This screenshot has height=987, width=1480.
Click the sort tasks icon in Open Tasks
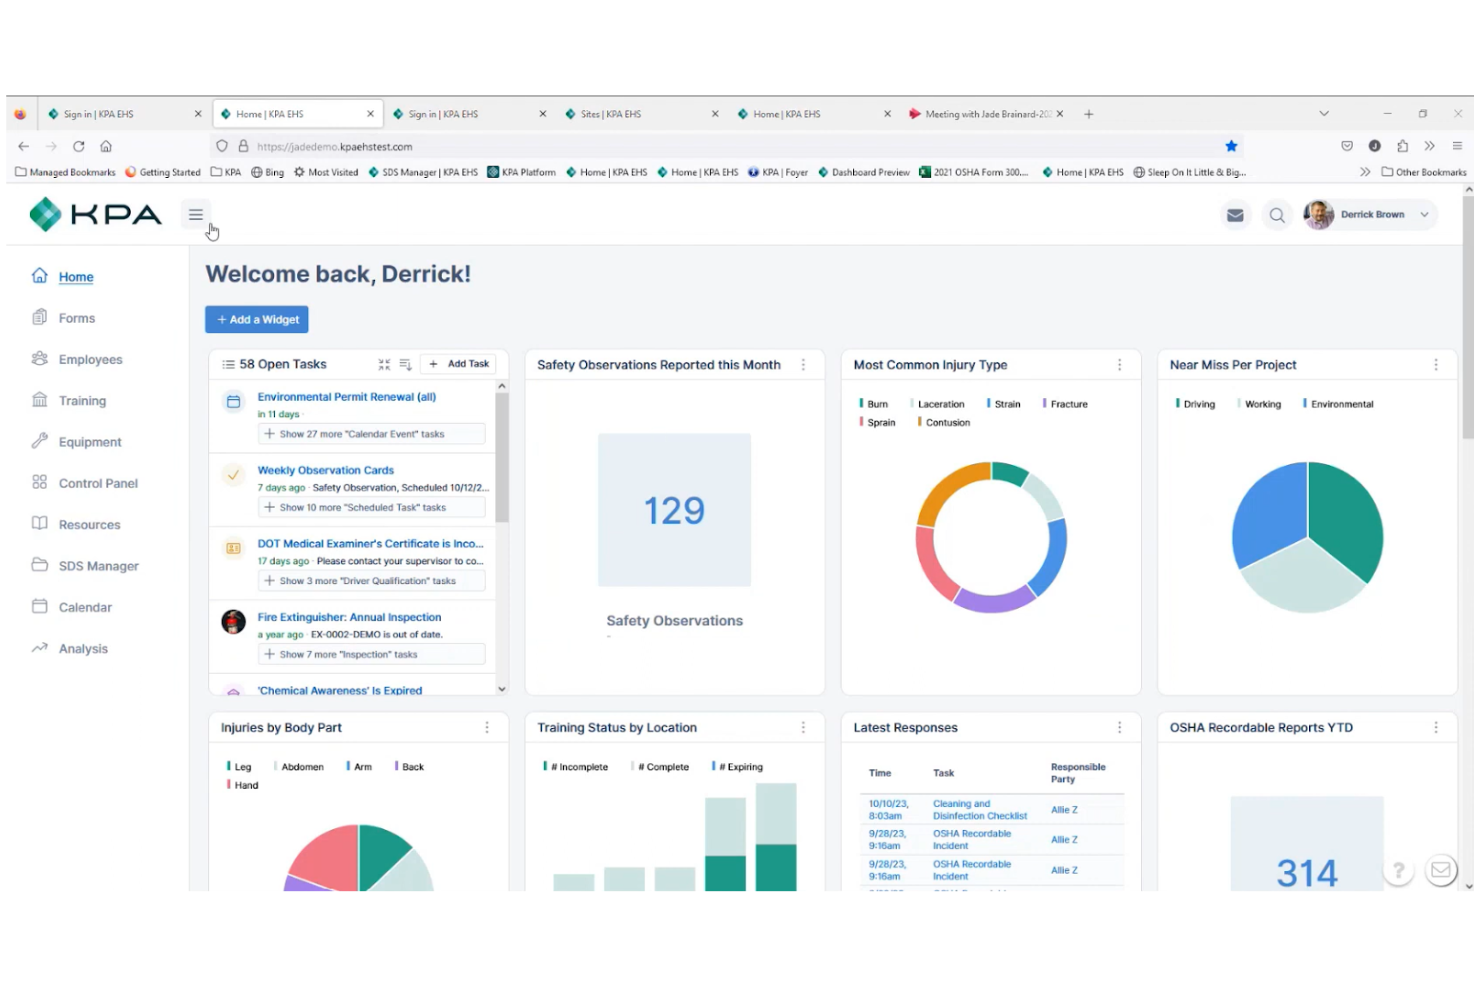tap(406, 364)
